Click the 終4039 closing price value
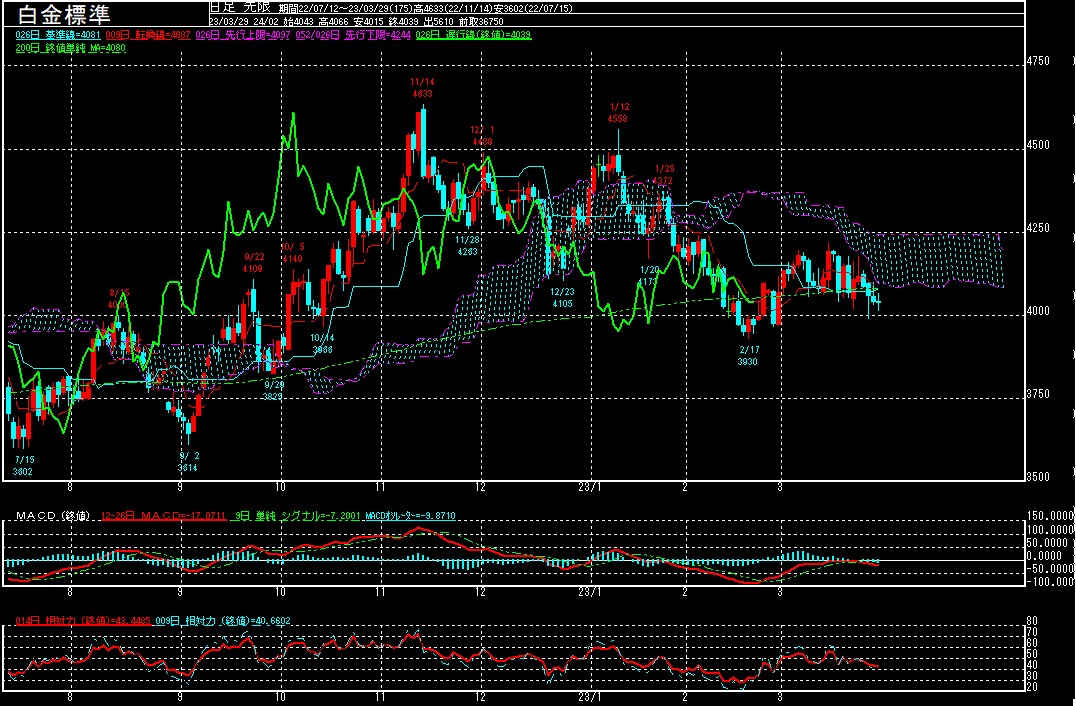Image resolution: width=1076 pixels, height=706 pixels. [x=404, y=21]
